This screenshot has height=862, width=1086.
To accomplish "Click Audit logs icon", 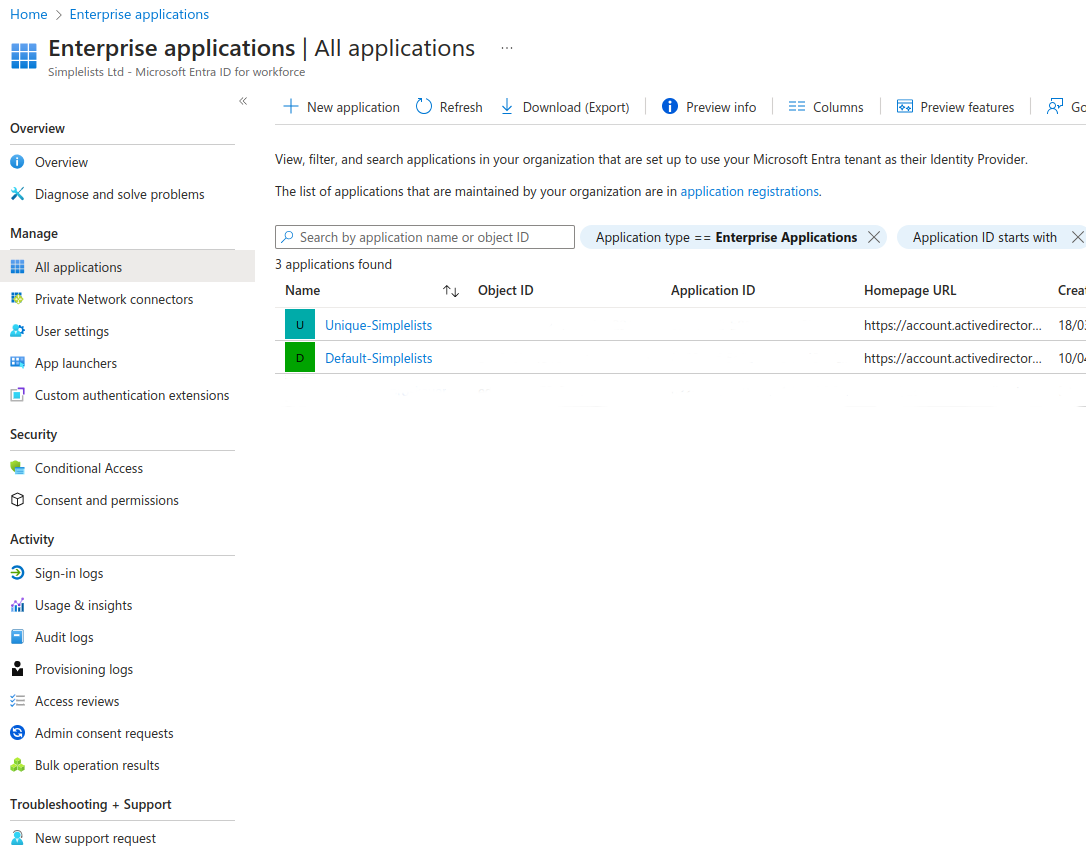I will coord(18,637).
